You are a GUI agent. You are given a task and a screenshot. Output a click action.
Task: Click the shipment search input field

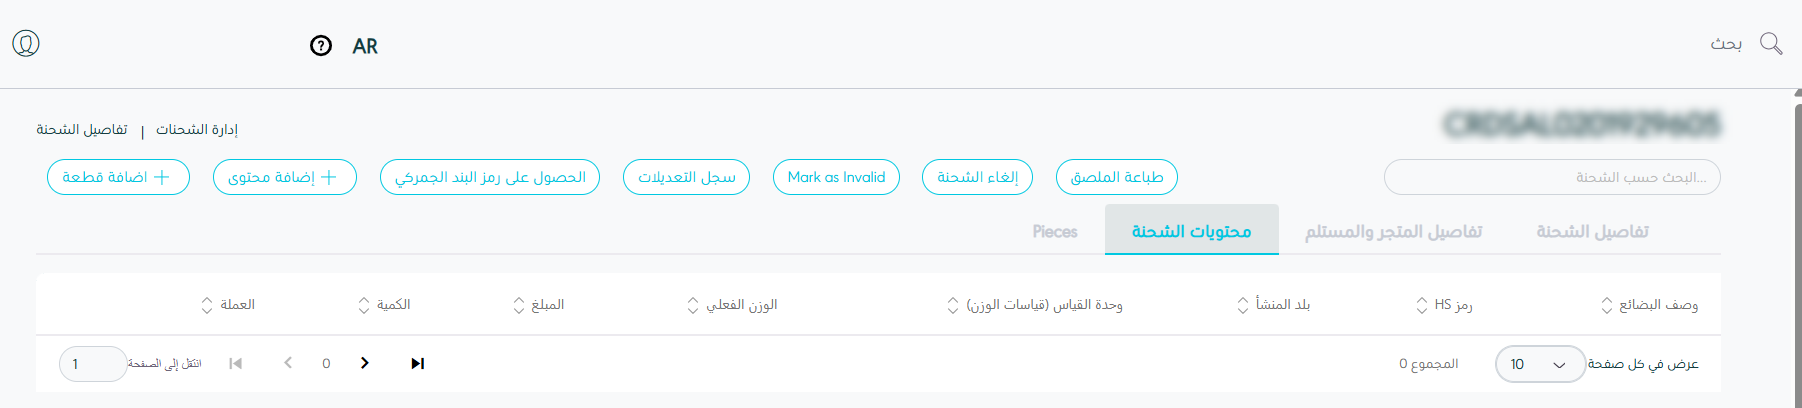(1551, 177)
